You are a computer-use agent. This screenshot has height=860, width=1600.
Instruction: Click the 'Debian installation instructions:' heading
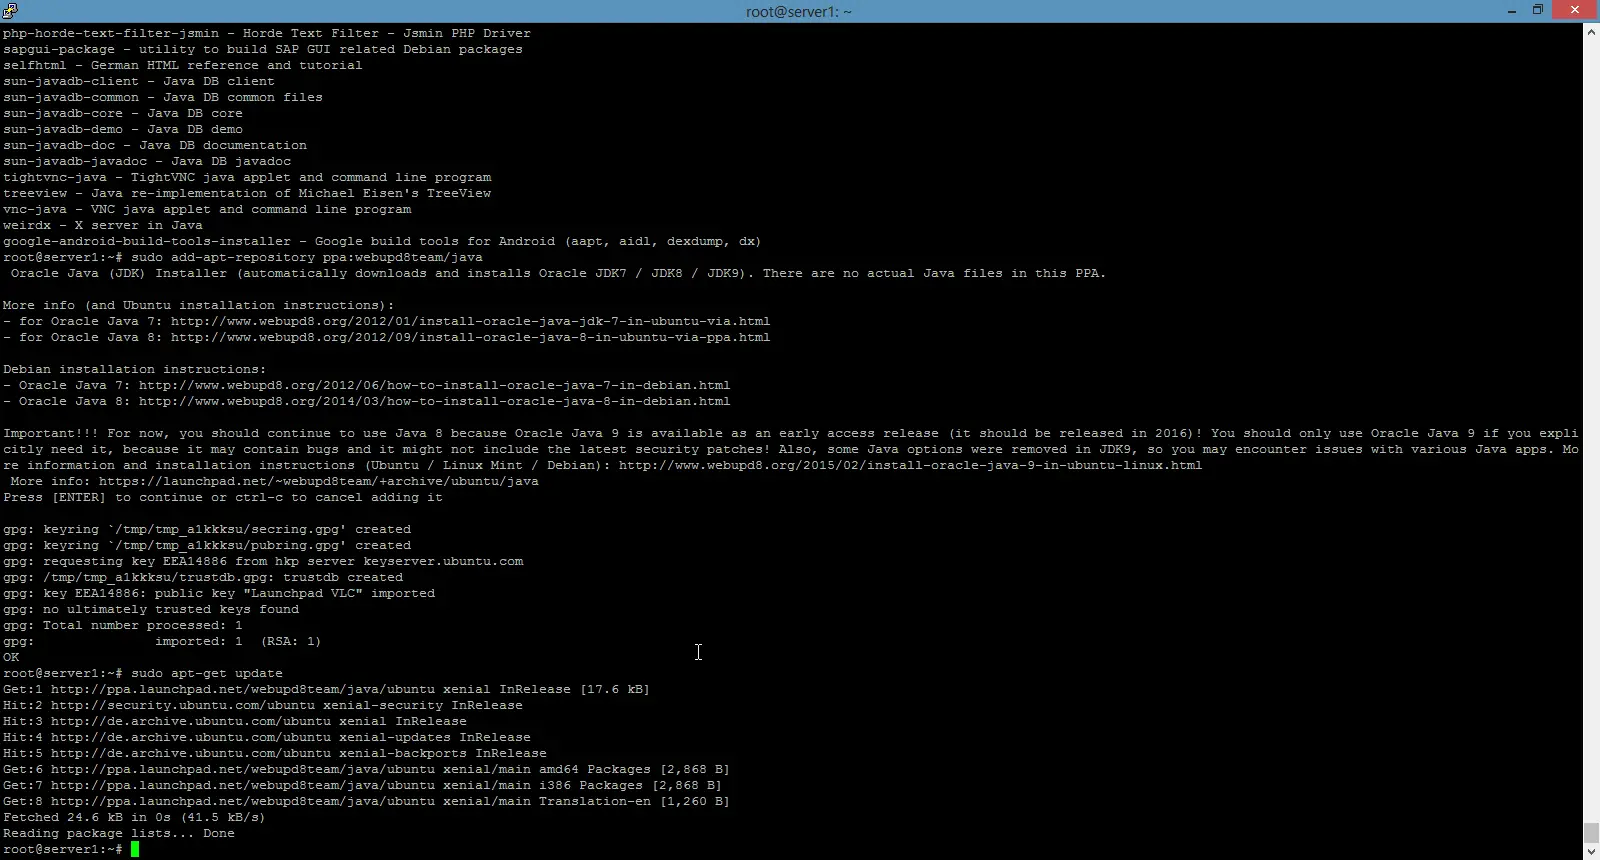coord(135,369)
